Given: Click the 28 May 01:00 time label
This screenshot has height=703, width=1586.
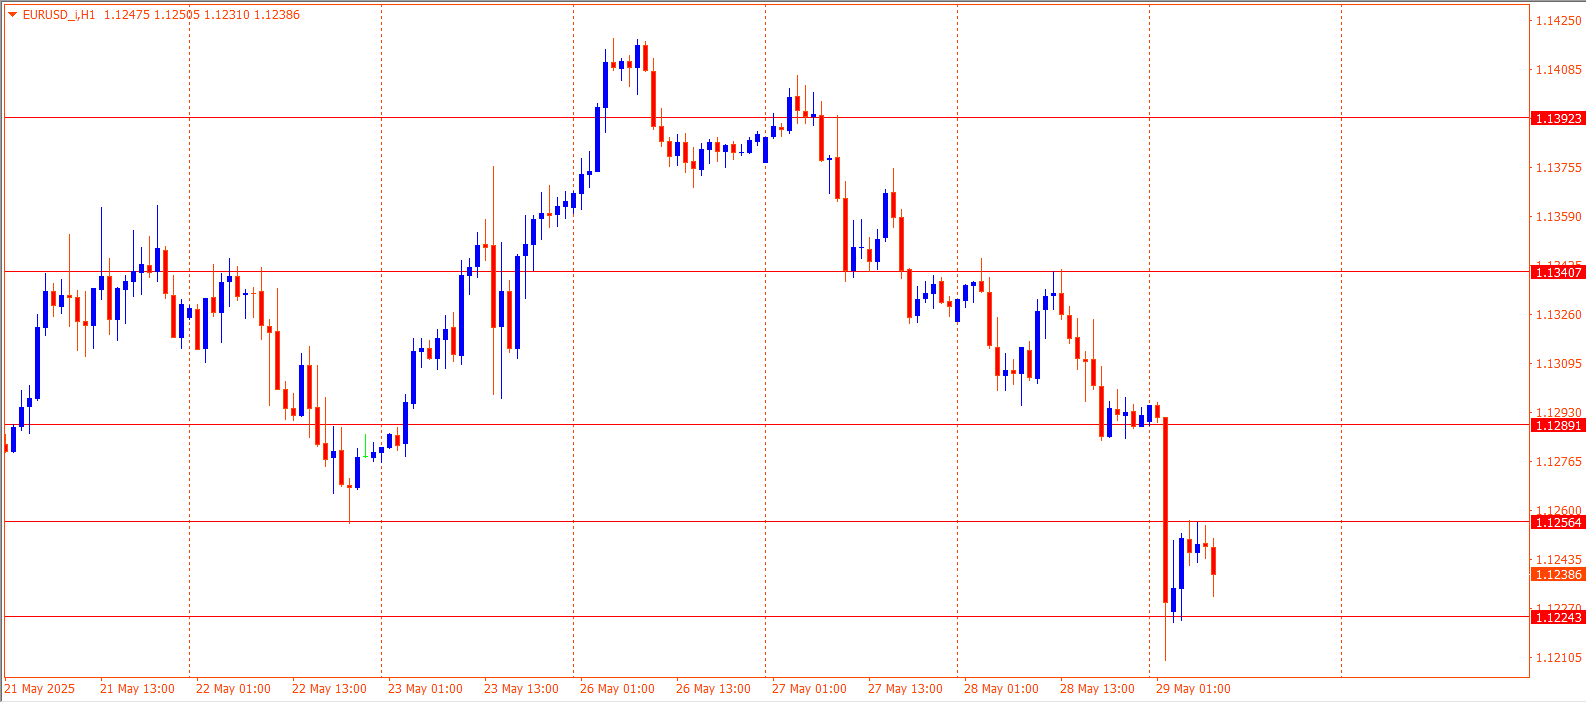Looking at the screenshot, I should (x=1001, y=689).
